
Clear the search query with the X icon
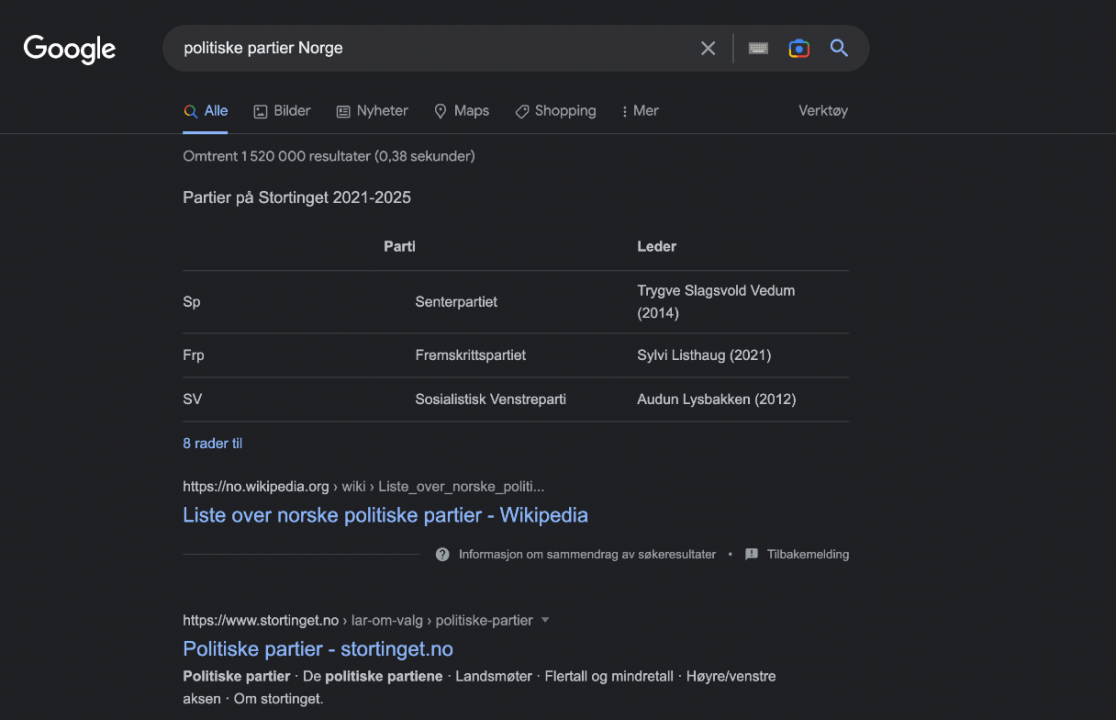tap(707, 48)
